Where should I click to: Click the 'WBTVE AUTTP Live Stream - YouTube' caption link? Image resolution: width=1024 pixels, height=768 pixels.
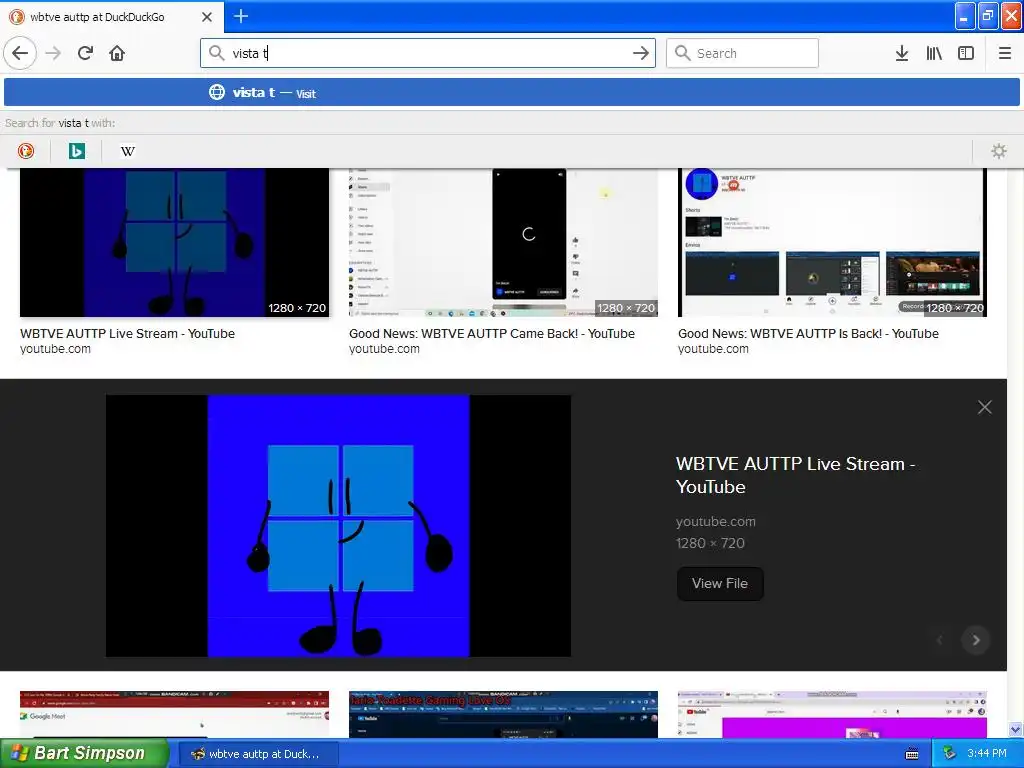click(x=127, y=334)
